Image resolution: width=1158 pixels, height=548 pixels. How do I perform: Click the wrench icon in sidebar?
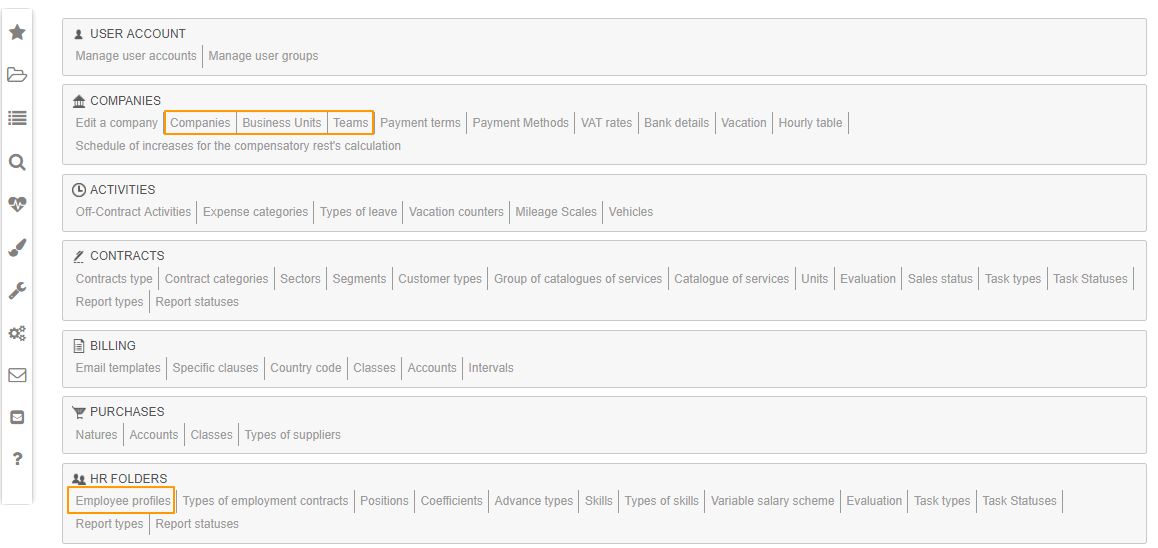tap(17, 290)
